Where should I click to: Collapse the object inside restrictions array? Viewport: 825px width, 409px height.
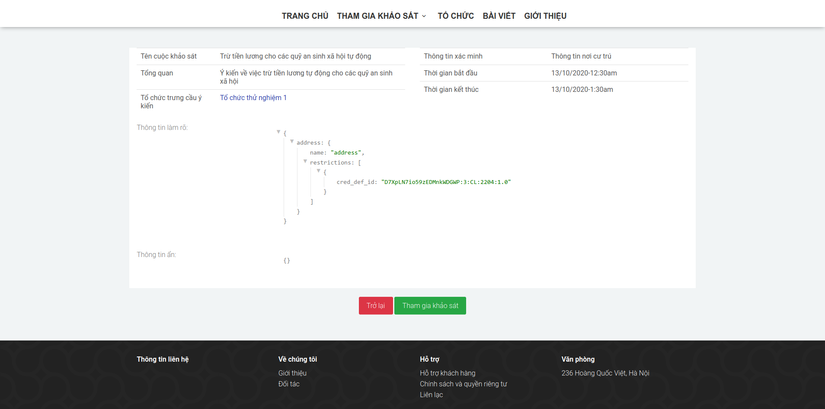318,171
